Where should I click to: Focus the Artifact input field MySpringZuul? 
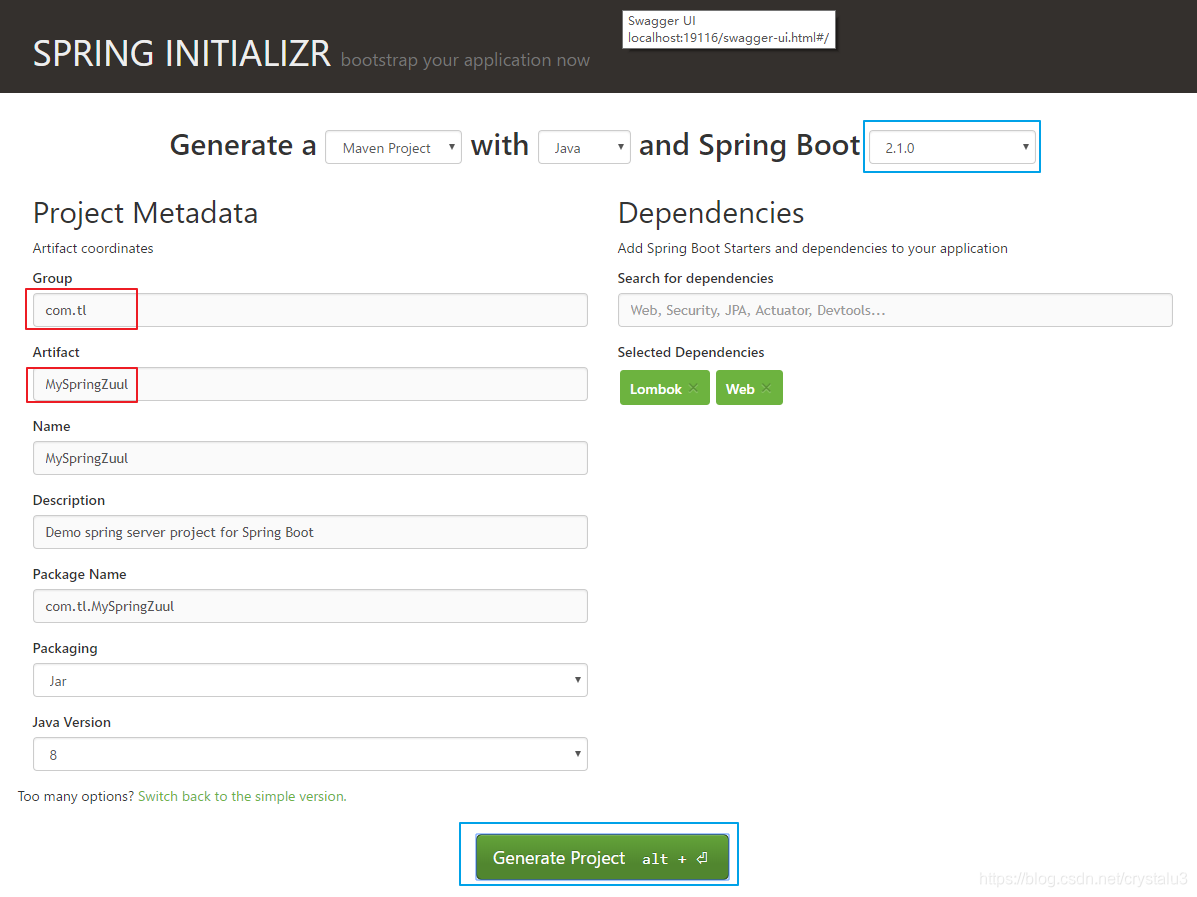[310, 384]
